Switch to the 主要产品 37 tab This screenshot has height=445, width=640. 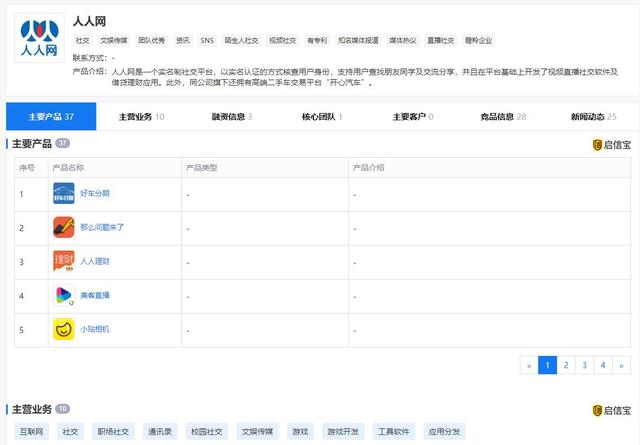[x=51, y=116]
